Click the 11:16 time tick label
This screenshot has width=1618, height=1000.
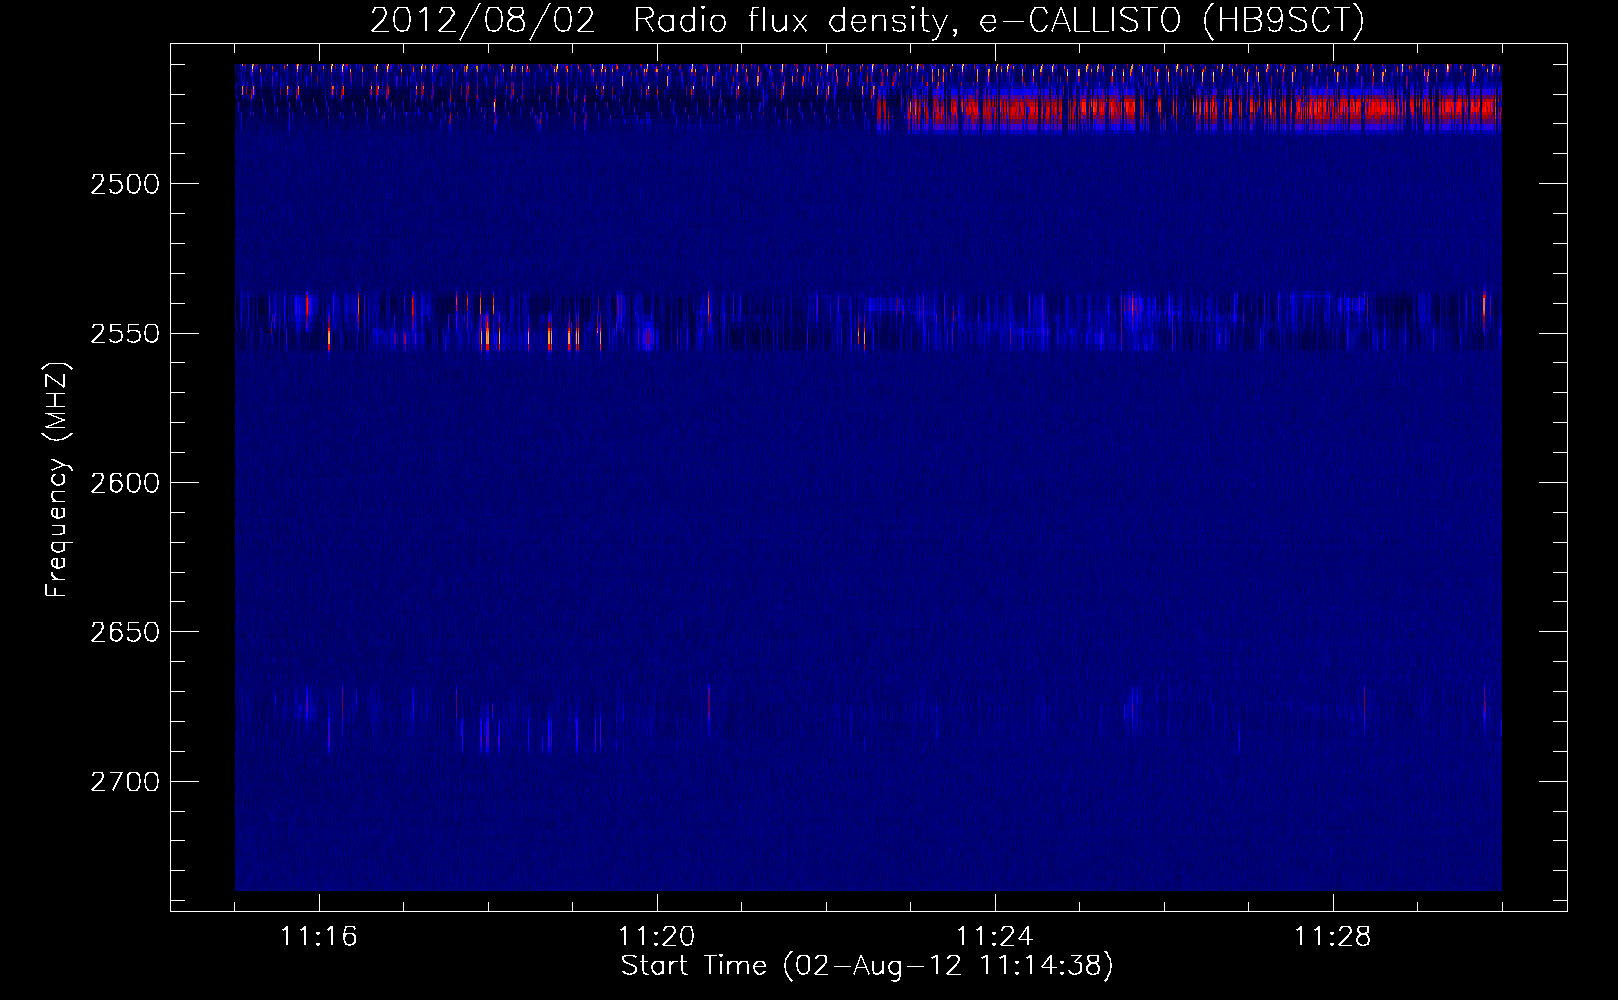point(319,937)
